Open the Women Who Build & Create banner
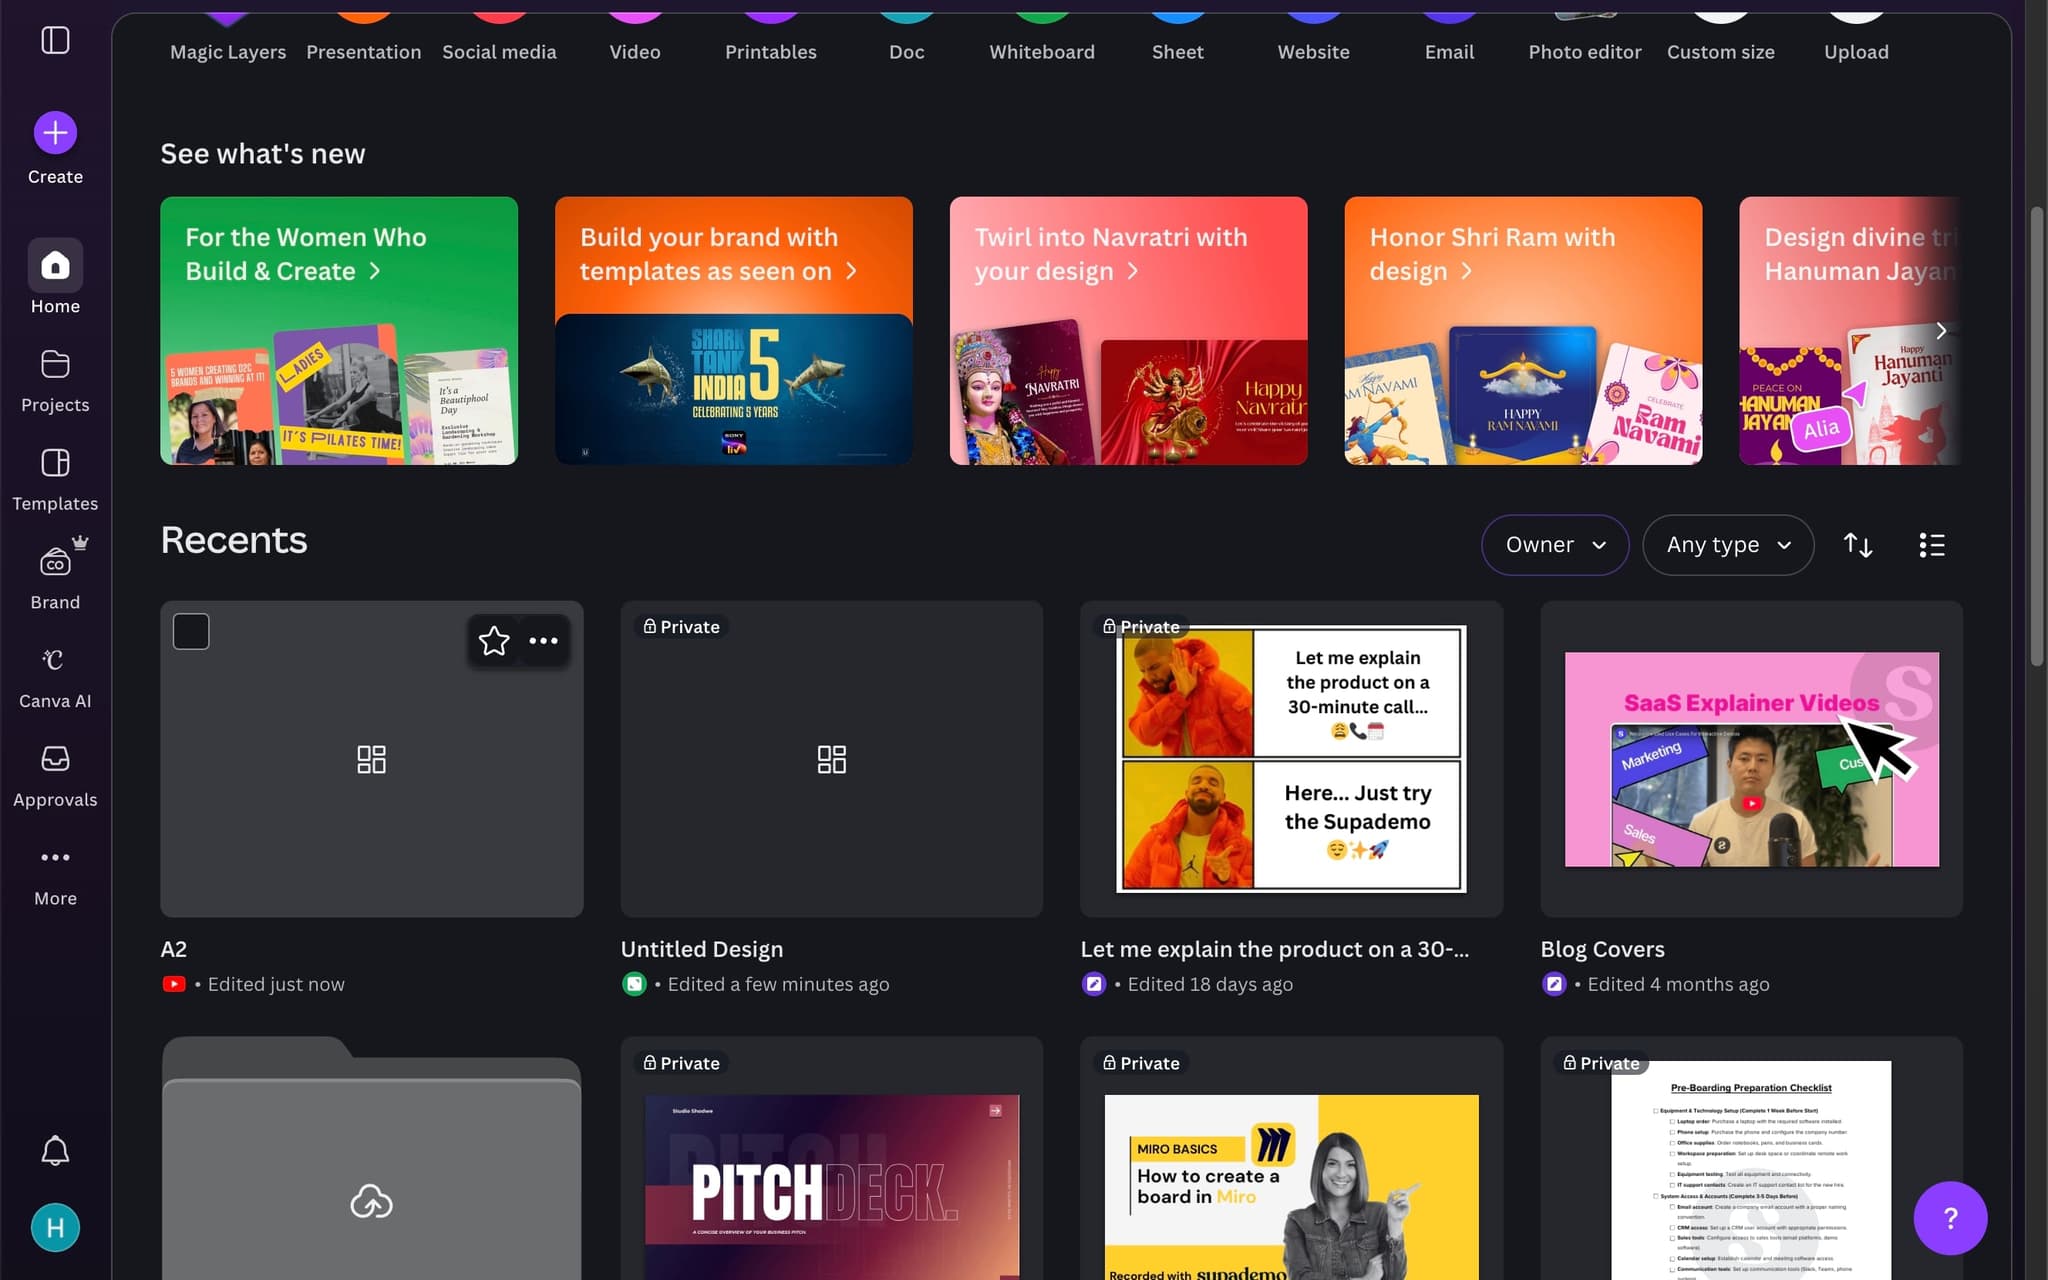The image size is (2048, 1280). coord(338,330)
